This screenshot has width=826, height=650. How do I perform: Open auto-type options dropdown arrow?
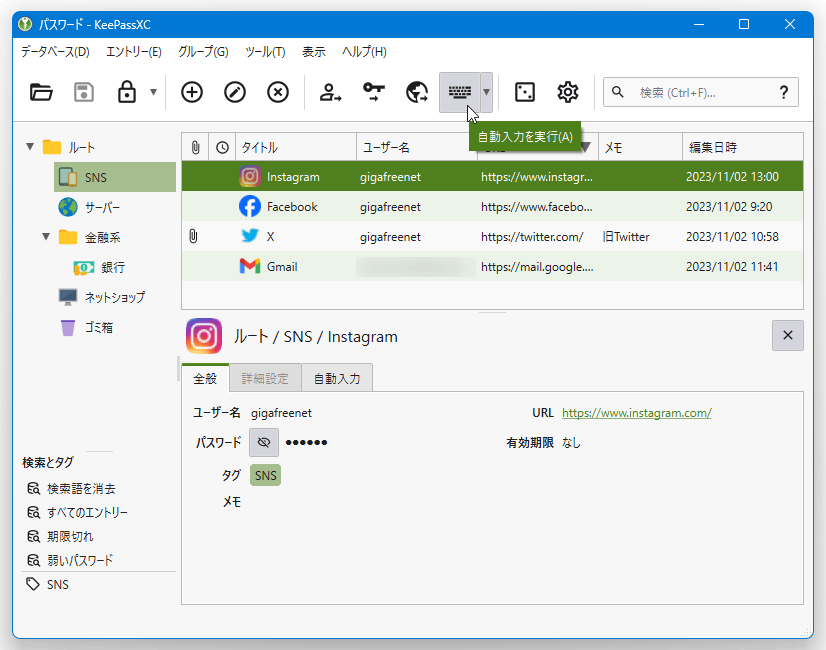487,92
